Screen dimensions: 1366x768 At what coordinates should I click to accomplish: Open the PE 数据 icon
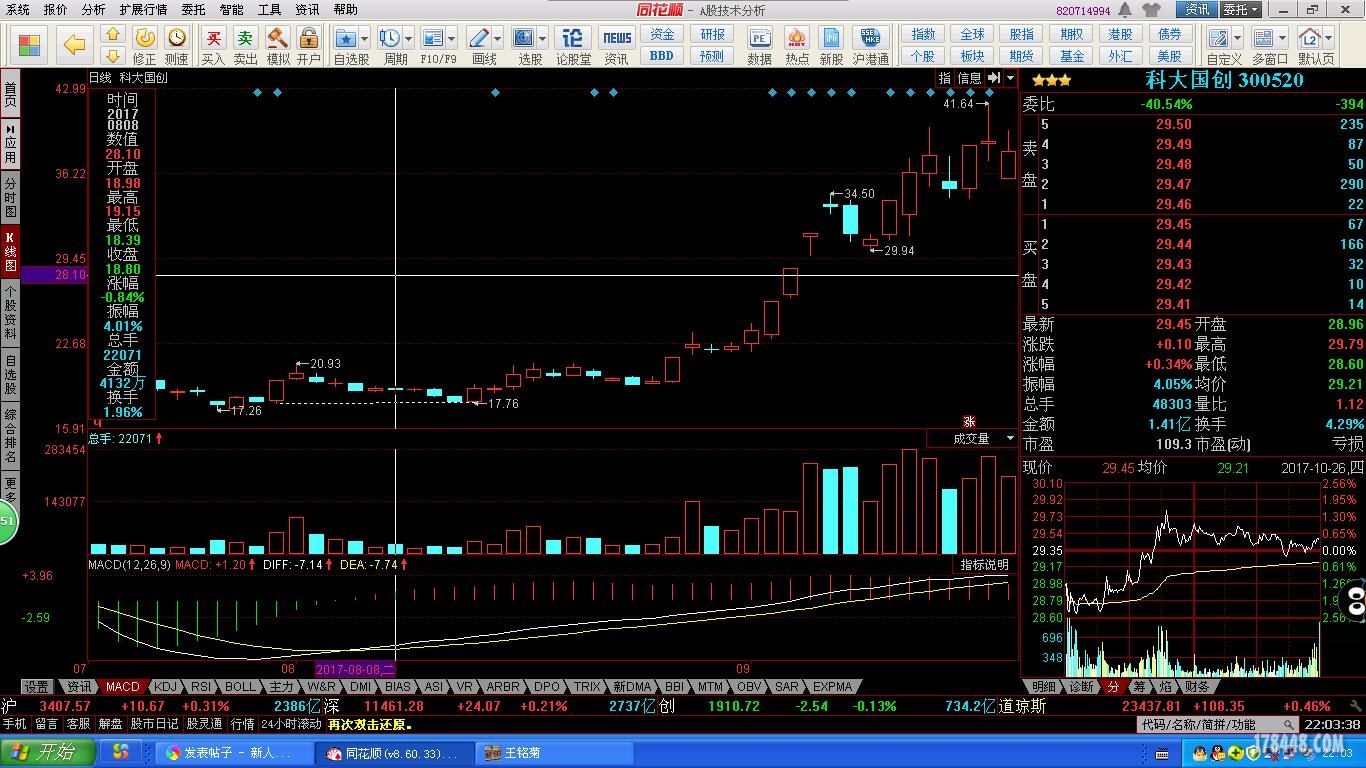(x=760, y=38)
